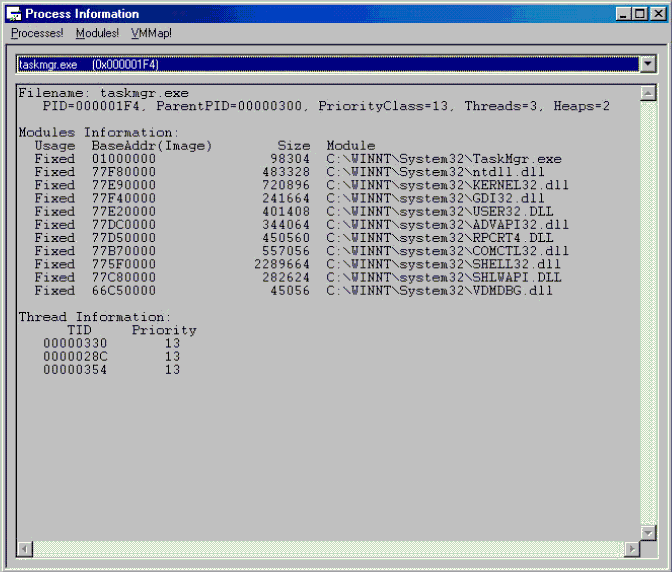Click thread ID 00000330
The image size is (672, 572).
click(75, 343)
